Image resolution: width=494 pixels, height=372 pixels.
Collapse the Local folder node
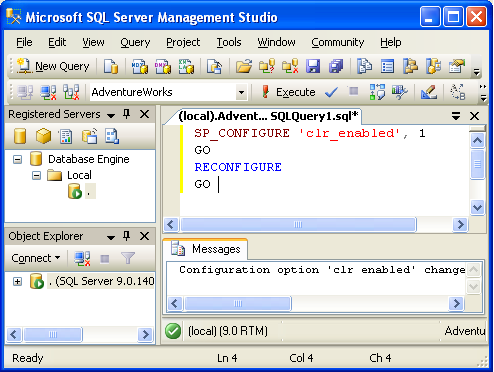pyautogui.click(x=36, y=175)
